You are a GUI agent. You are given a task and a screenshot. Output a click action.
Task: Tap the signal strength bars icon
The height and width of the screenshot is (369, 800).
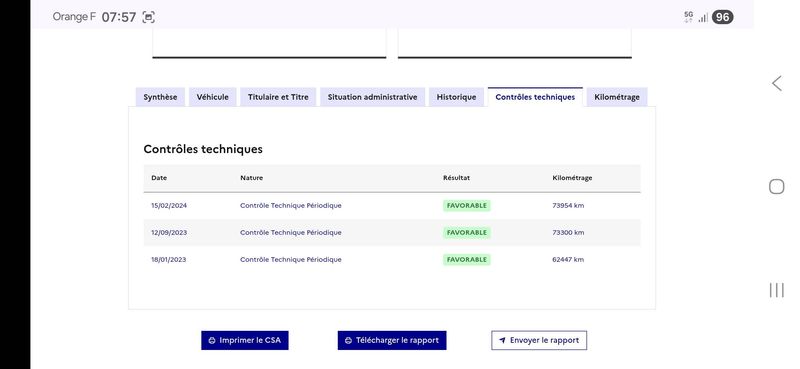(x=703, y=18)
